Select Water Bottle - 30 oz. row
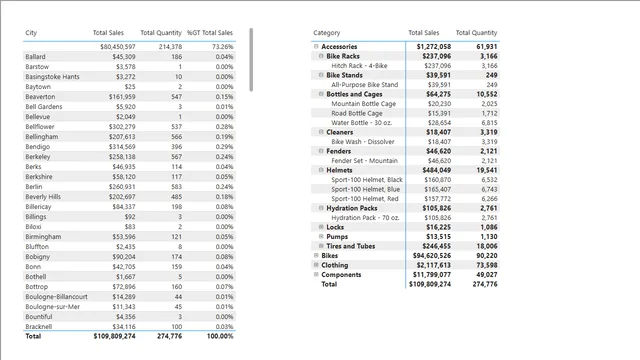The image size is (640, 360). (405, 122)
